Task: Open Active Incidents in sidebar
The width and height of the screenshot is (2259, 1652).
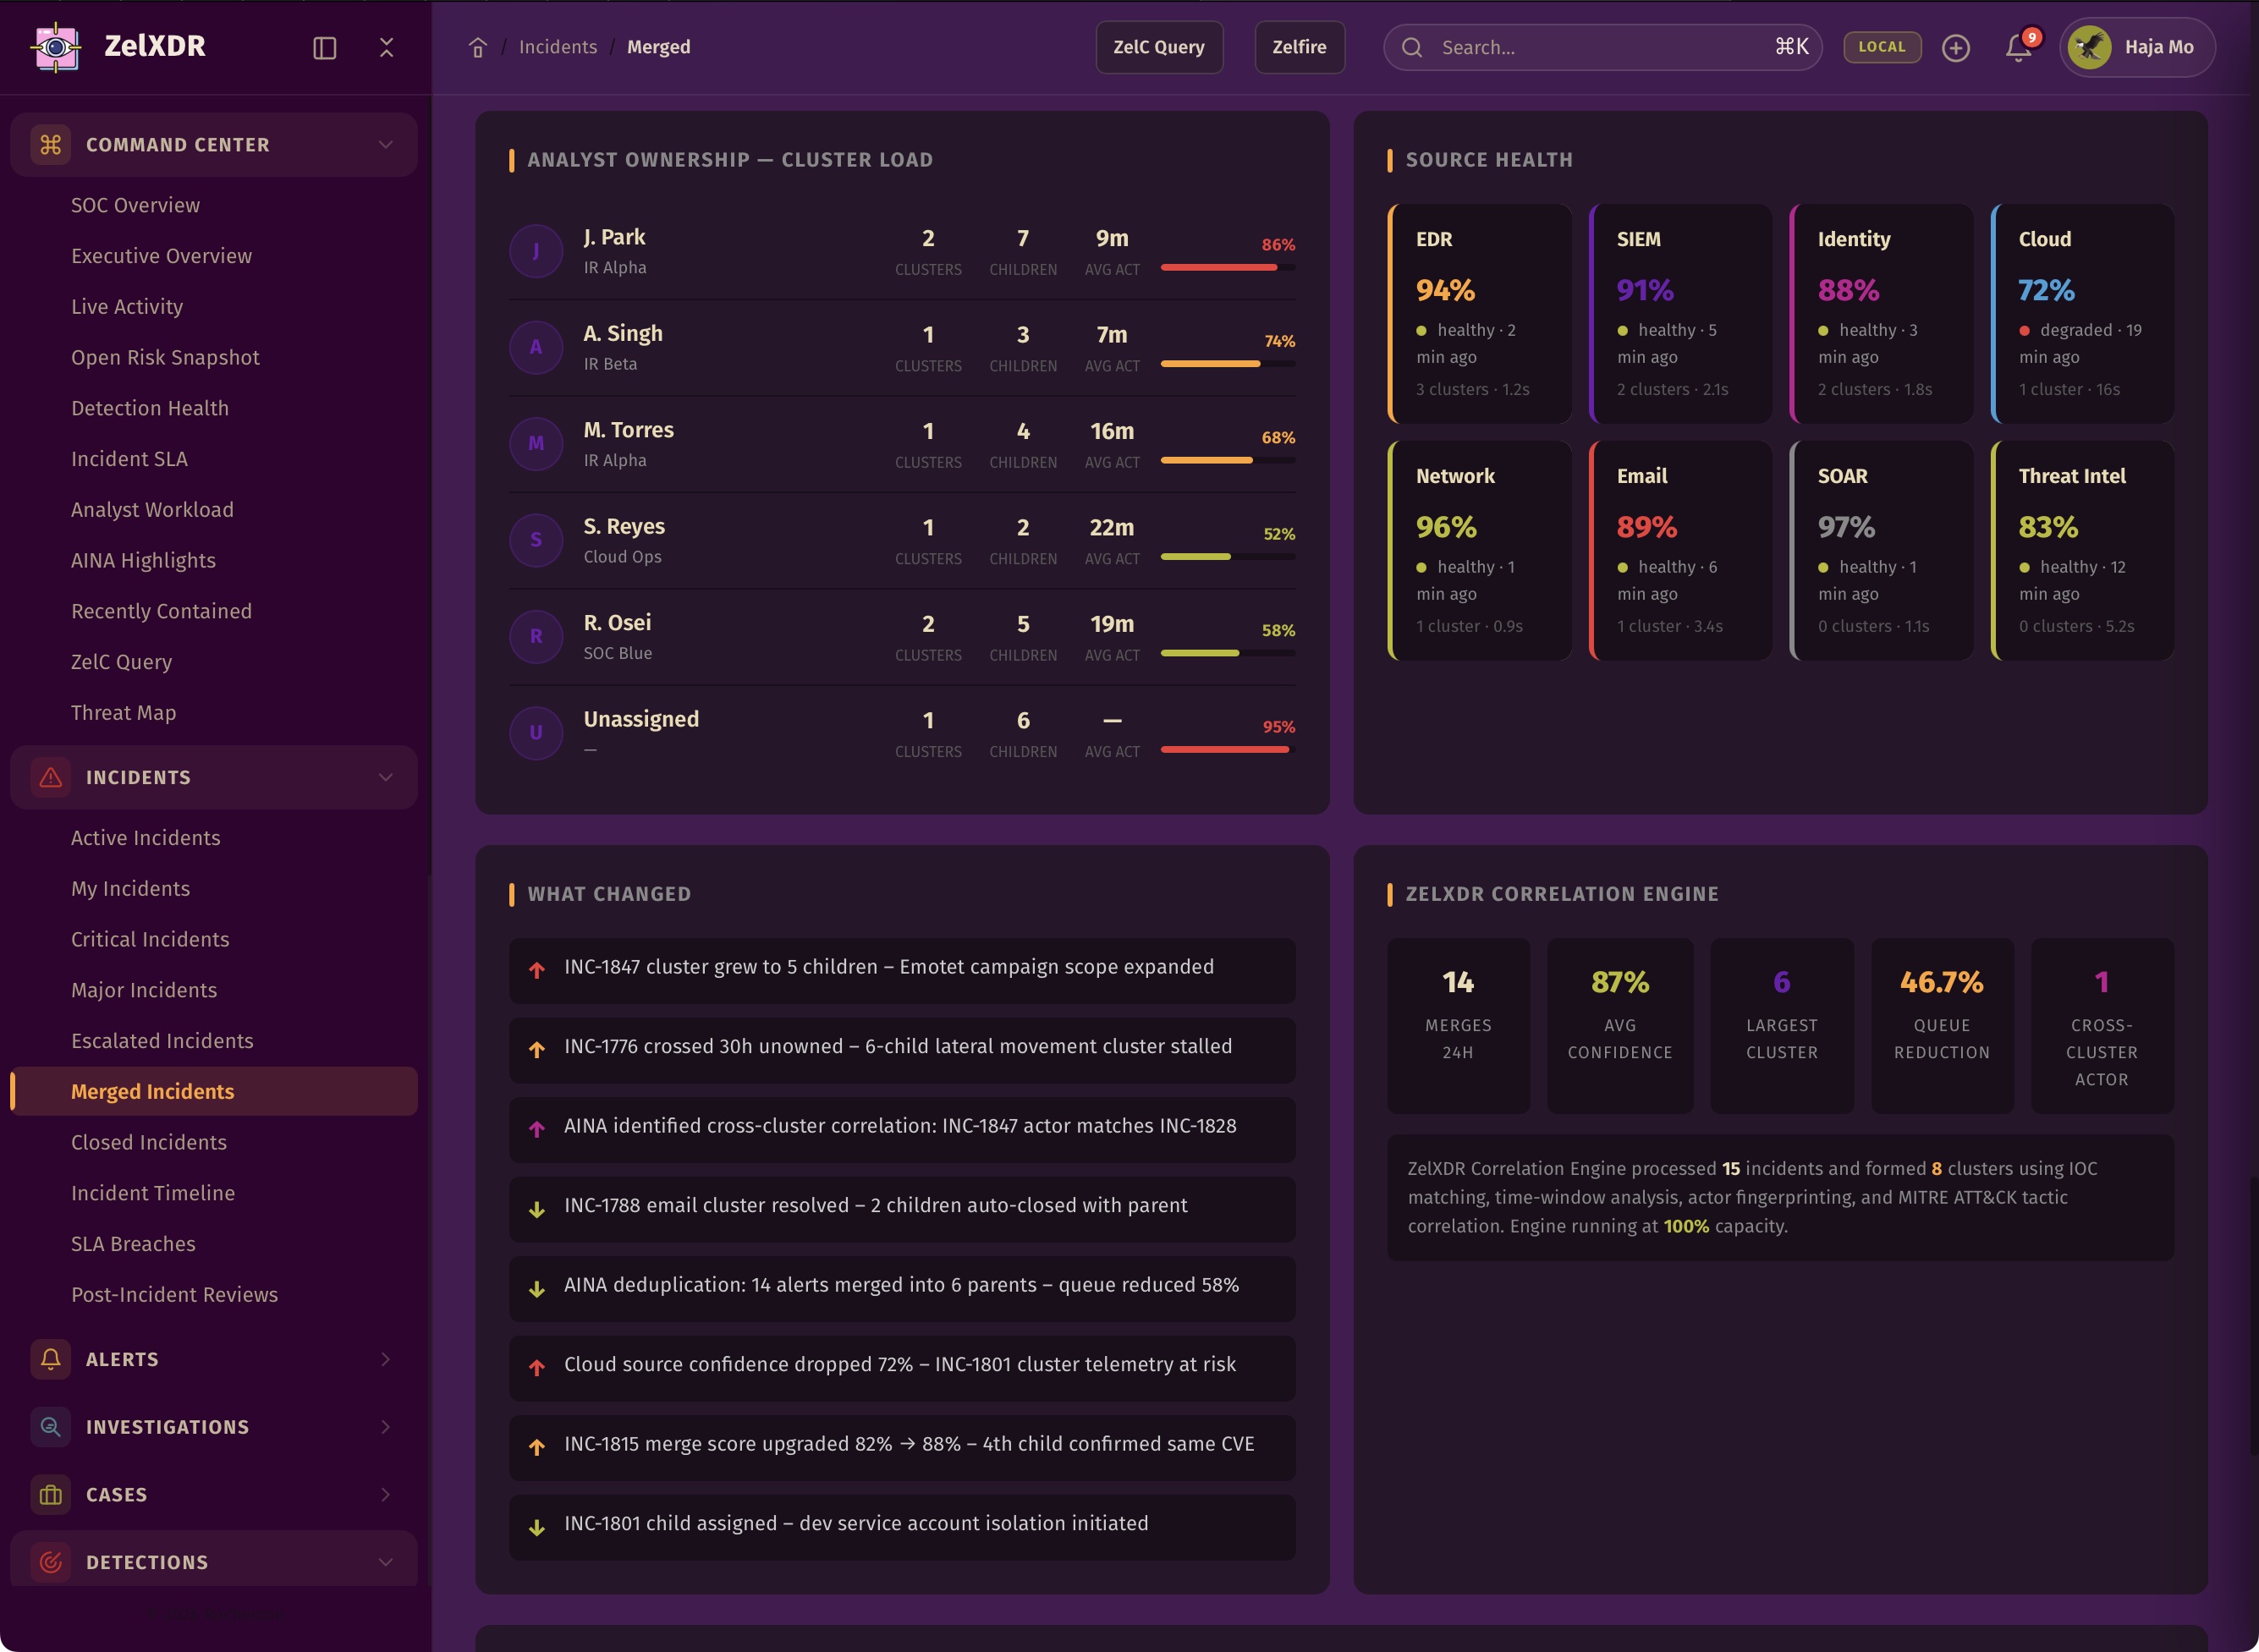Action: (145, 838)
